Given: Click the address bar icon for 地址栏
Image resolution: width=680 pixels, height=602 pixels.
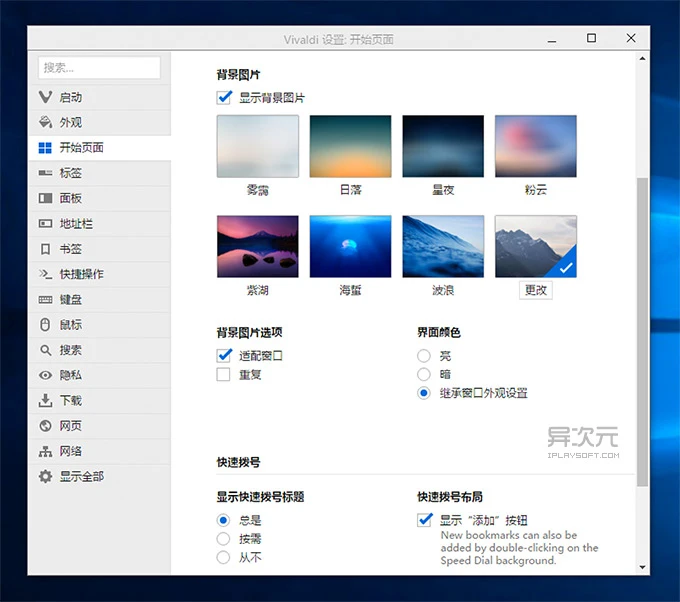Looking at the screenshot, I should [x=45, y=224].
